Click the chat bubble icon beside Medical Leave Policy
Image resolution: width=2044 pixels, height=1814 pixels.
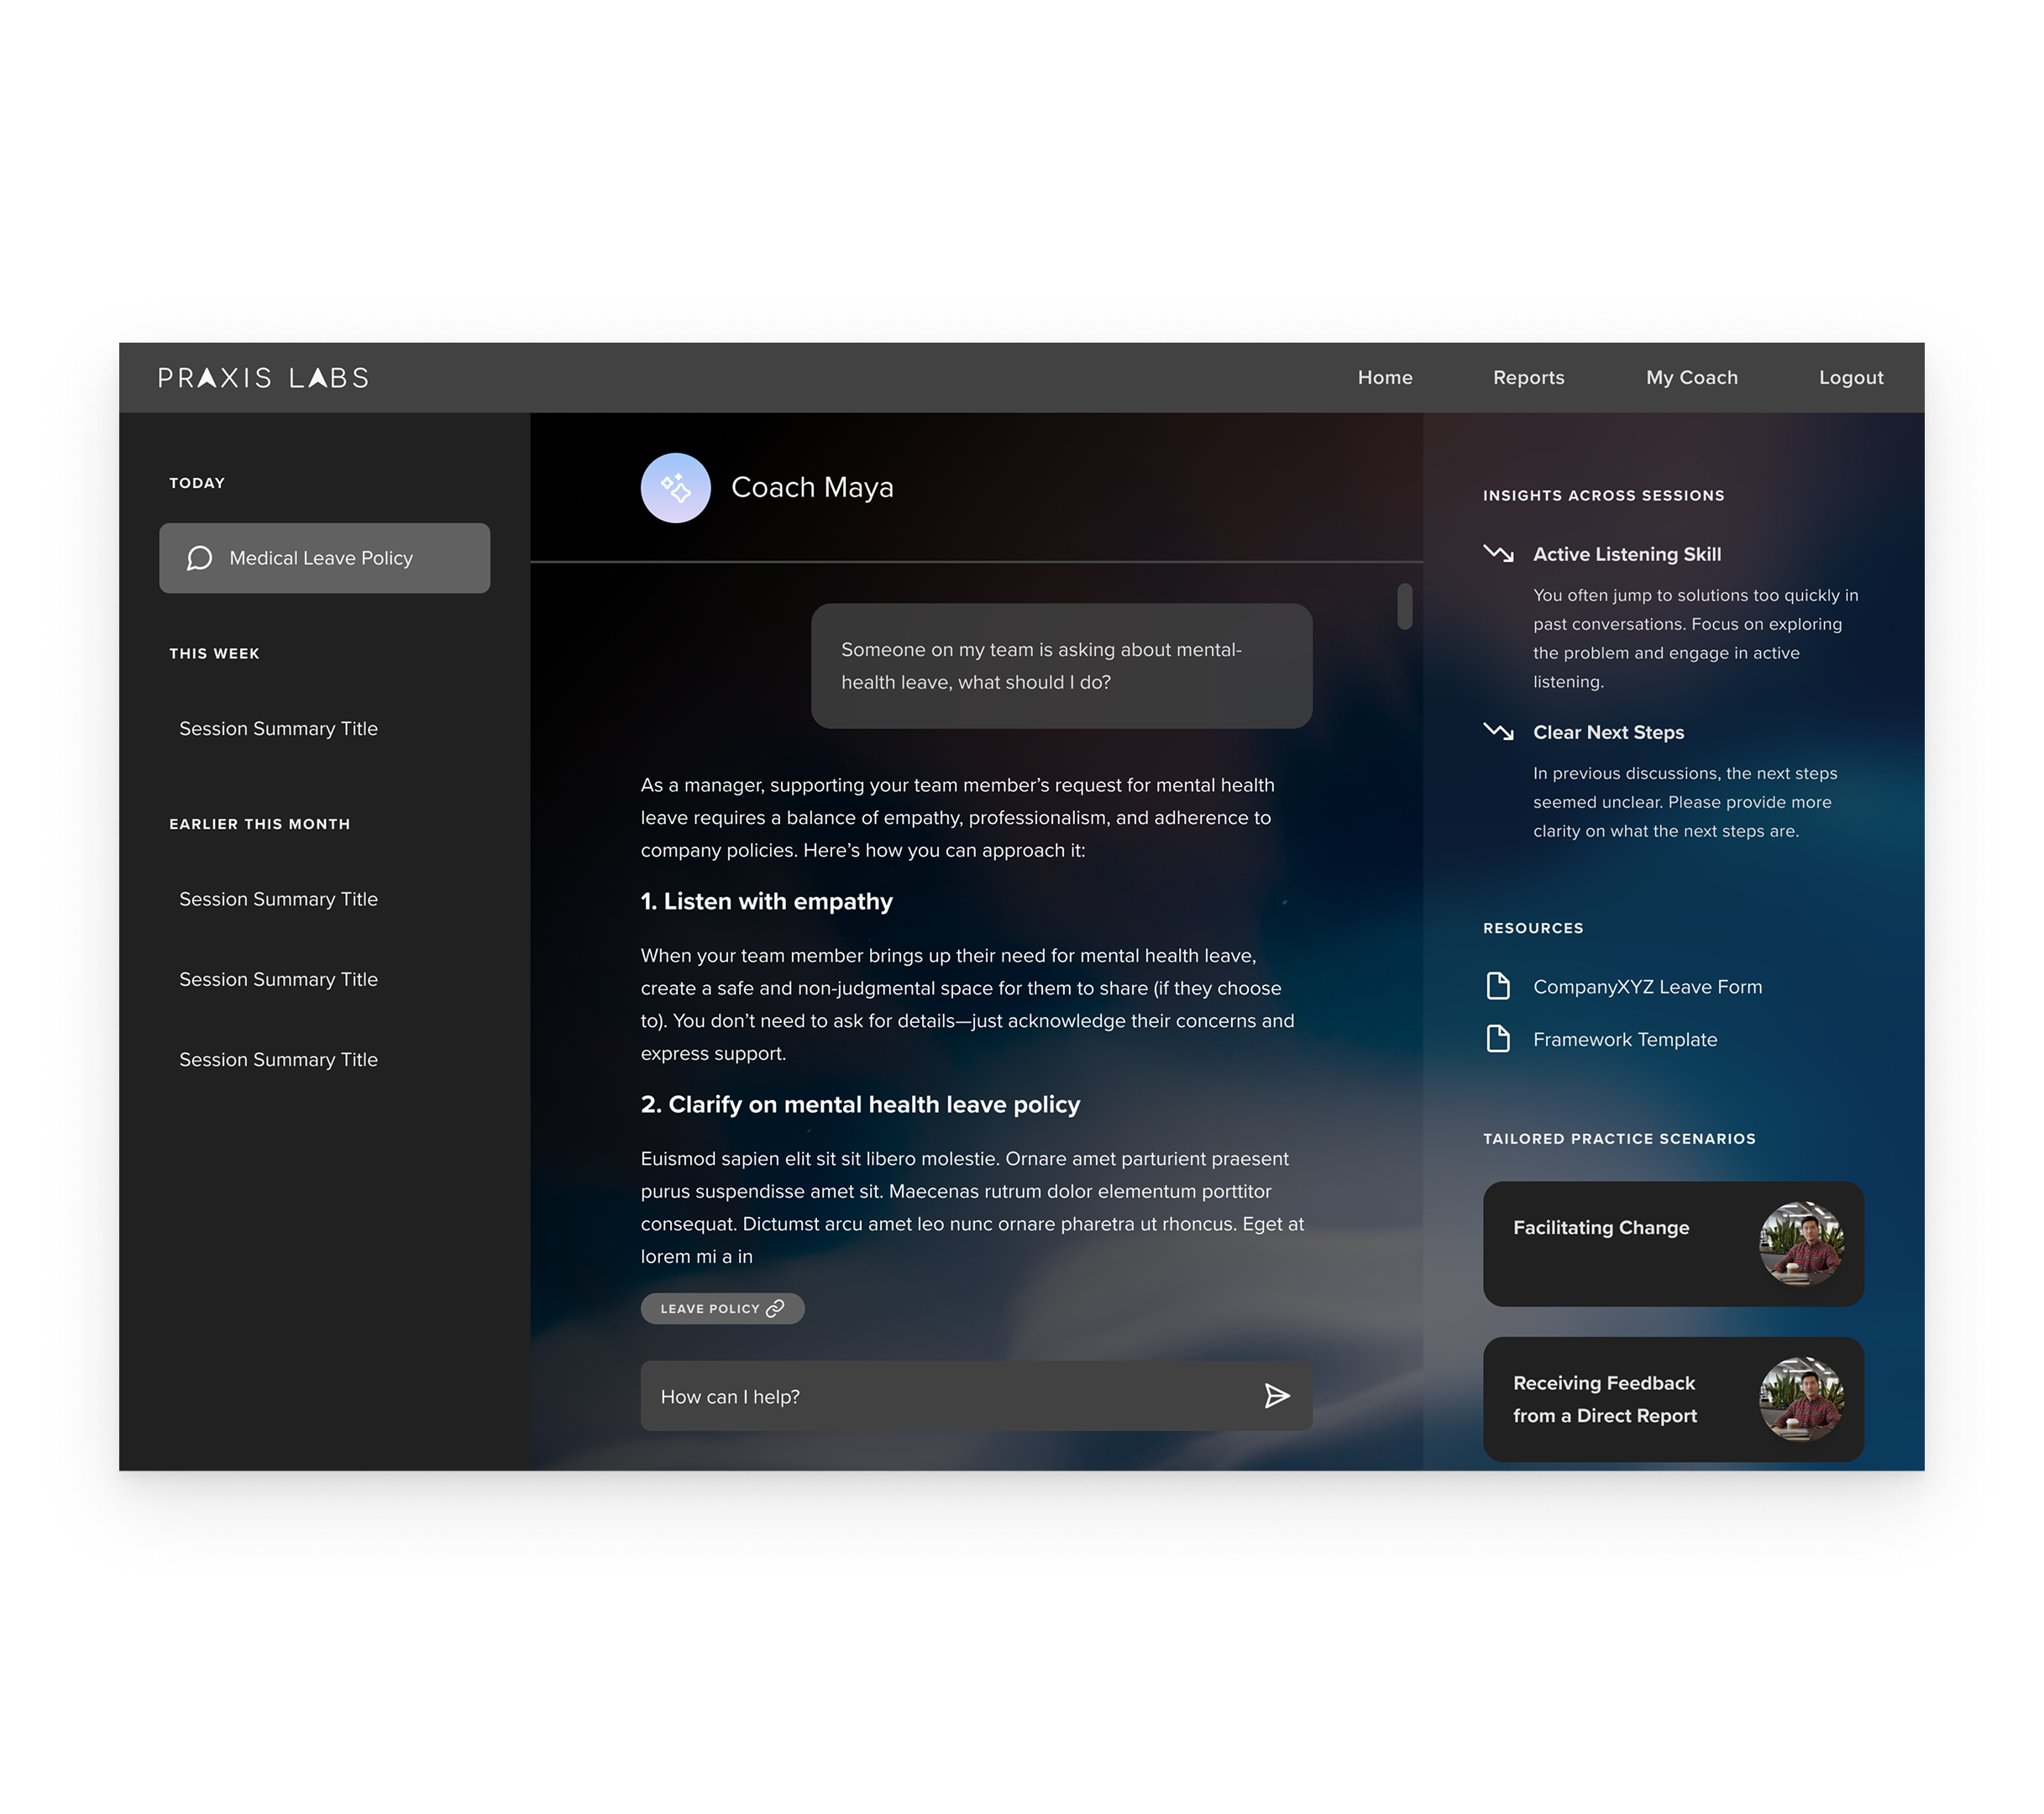pyautogui.click(x=200, y=558)
